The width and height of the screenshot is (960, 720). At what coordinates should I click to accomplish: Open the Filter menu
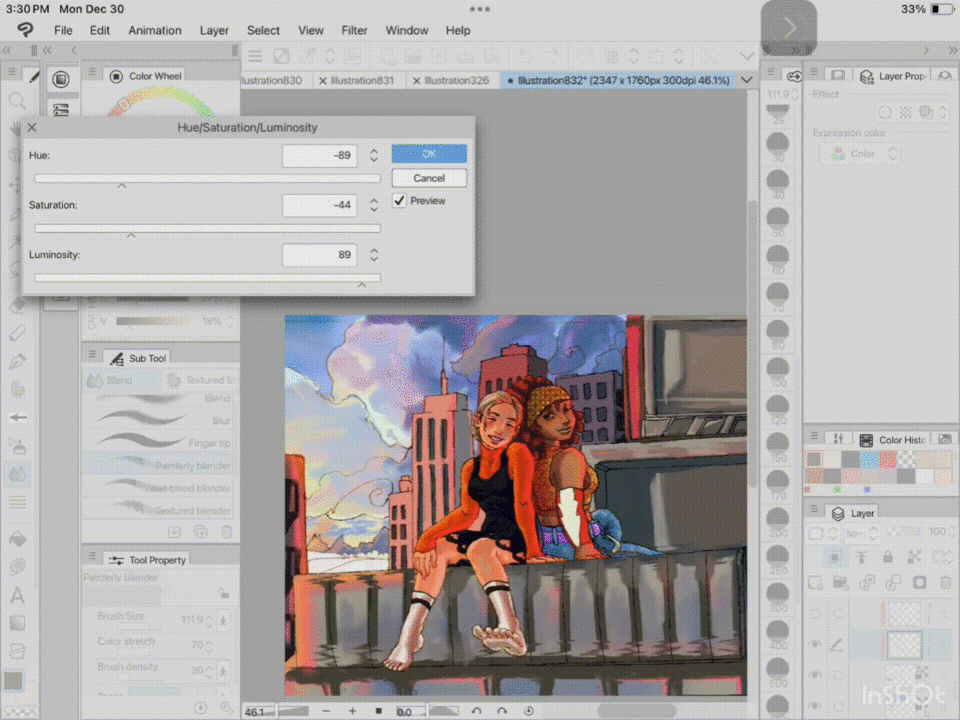354,30
